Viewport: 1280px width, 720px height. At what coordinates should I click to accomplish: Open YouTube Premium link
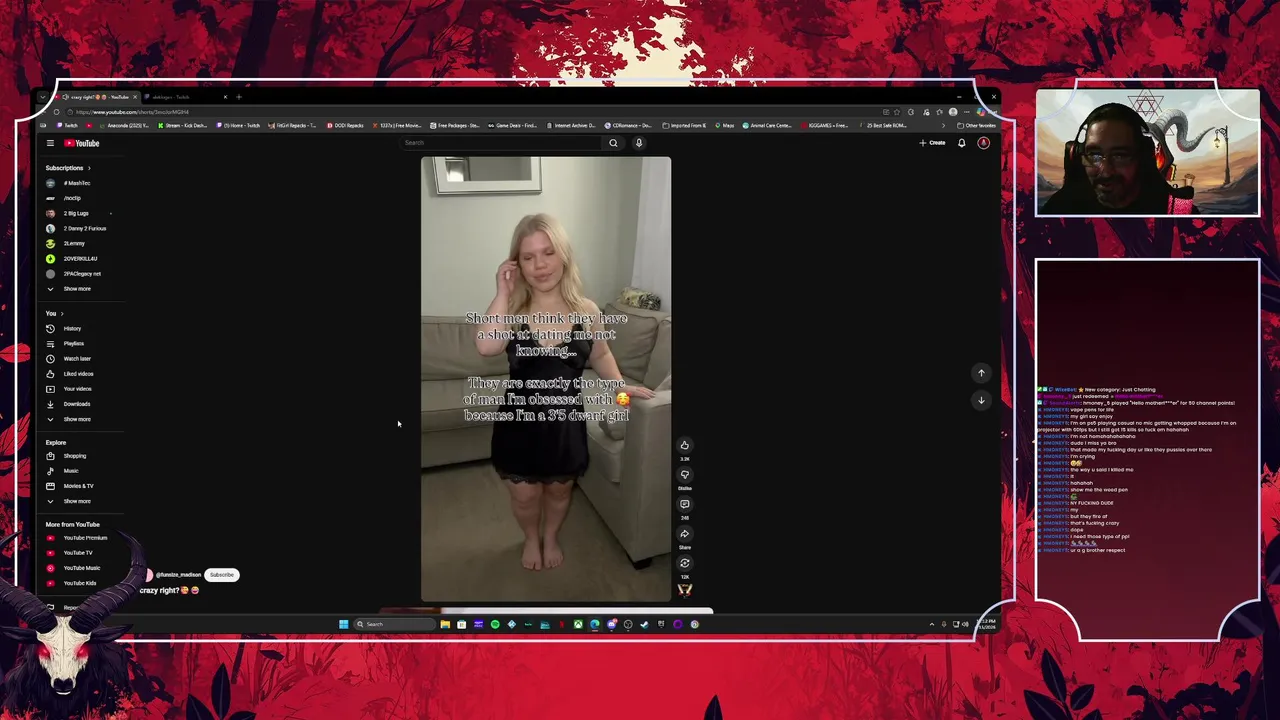pos(84,538)
